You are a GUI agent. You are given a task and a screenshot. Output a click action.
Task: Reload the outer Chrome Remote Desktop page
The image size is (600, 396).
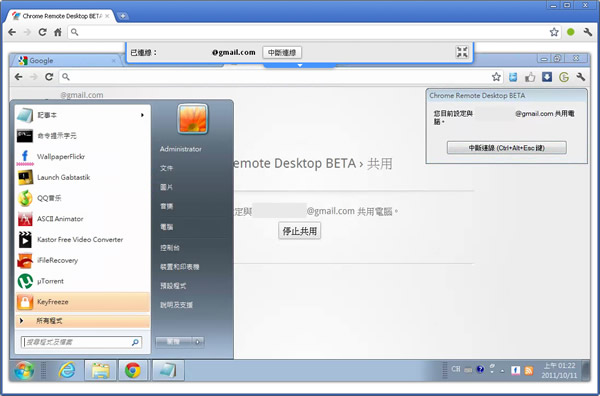click(42, 33)
